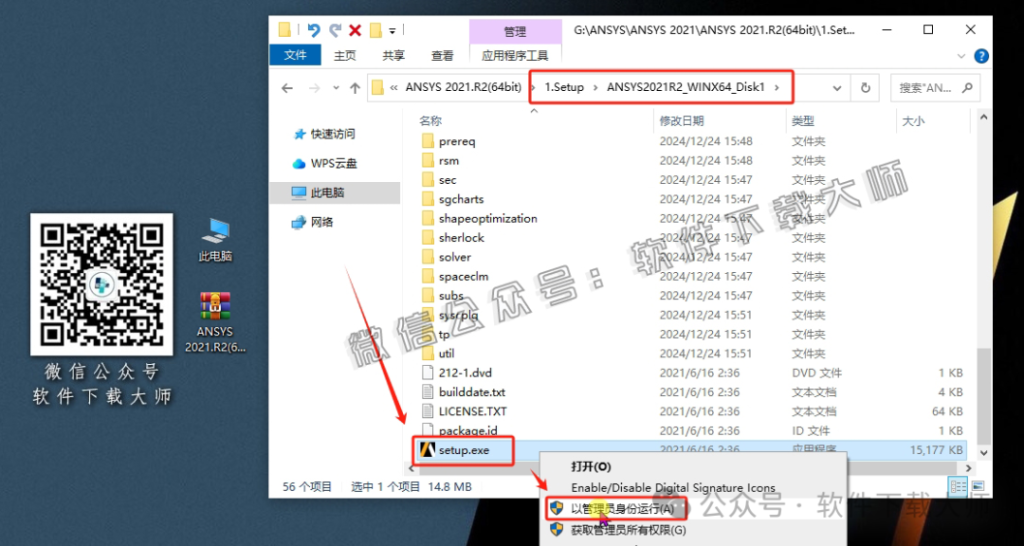Click the forward navigation arrow

pos(315,88)
